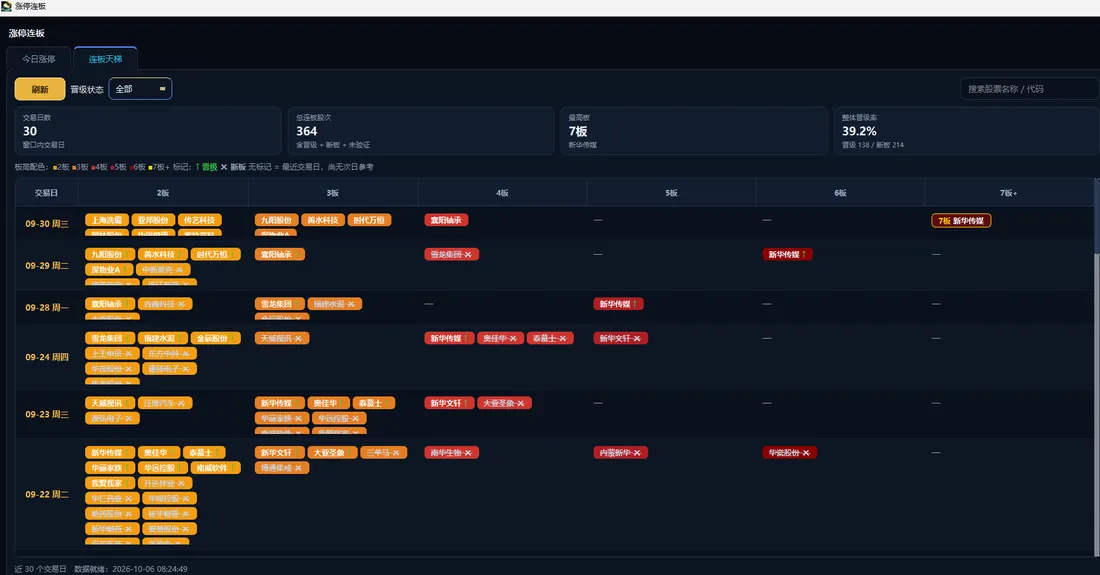Click the 6板 column header
Viewport: 1100px width, 575px height.
840,193
